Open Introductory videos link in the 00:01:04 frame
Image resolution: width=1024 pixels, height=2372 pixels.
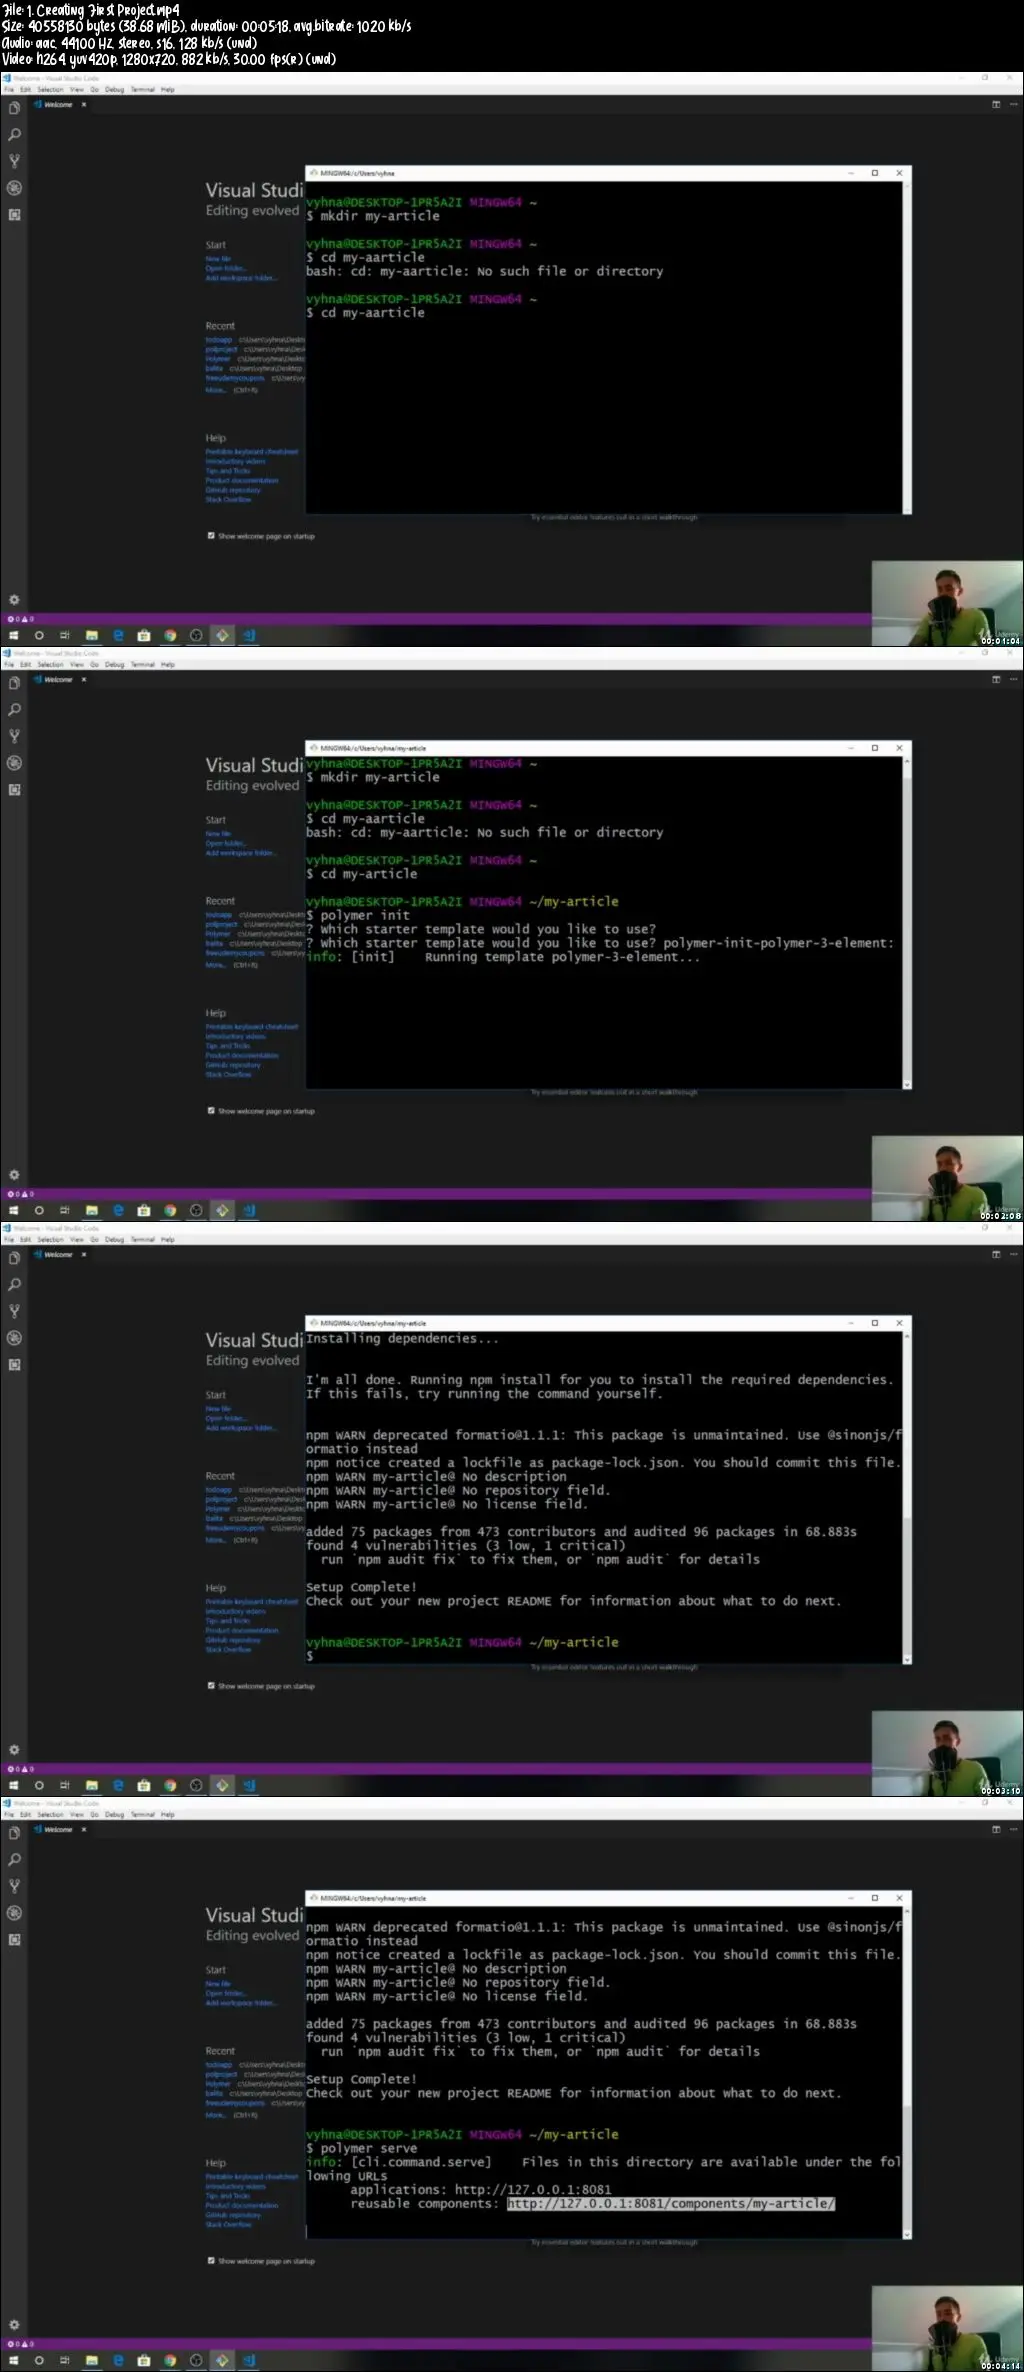[x=235, y=461]
